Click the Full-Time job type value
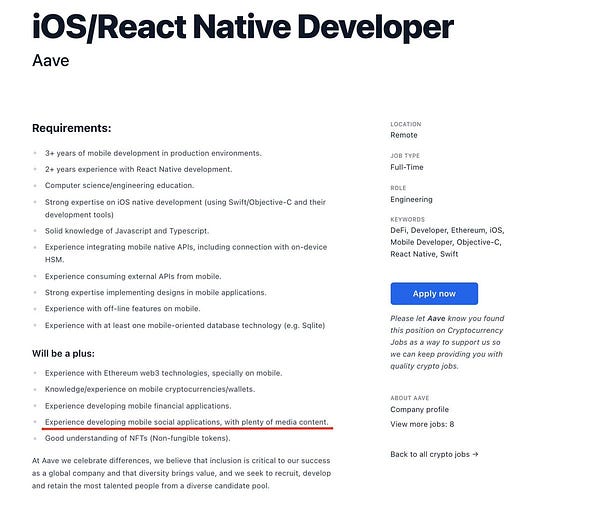The height and width of the screenshot is (511, 600). pos(407,167)
